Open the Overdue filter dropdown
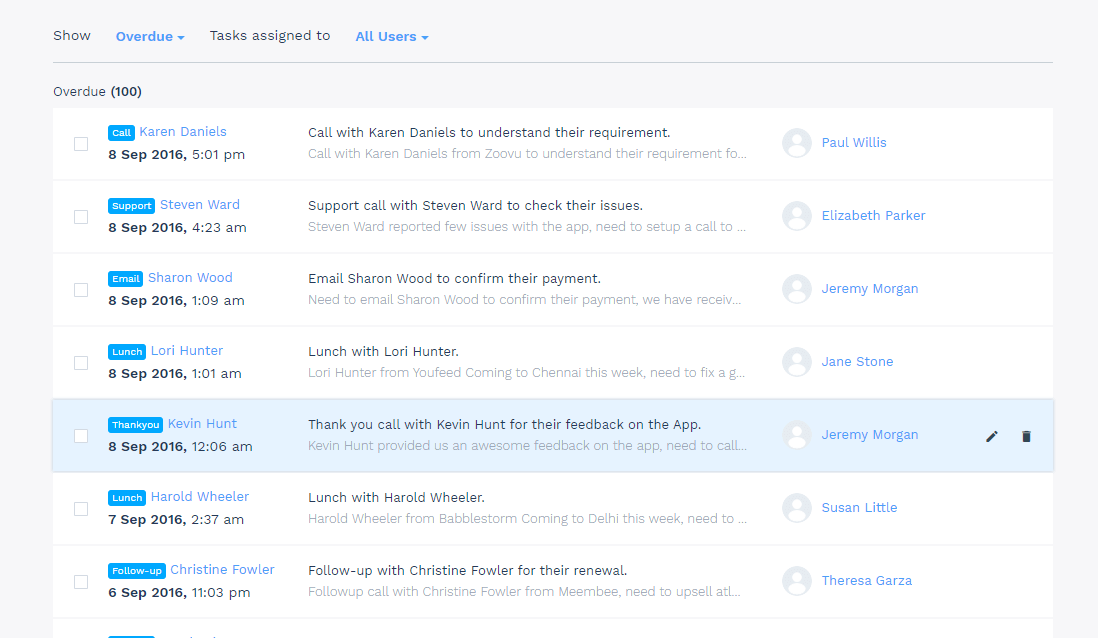This screenshot has height=638, width=1098. (x=150, y=37)
